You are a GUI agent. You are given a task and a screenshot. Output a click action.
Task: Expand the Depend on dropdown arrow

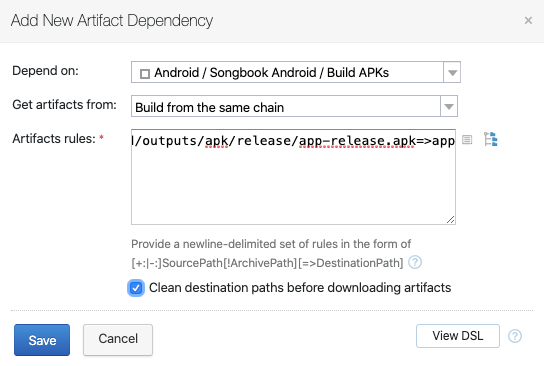pyautogui.click(x=452, y=72)
